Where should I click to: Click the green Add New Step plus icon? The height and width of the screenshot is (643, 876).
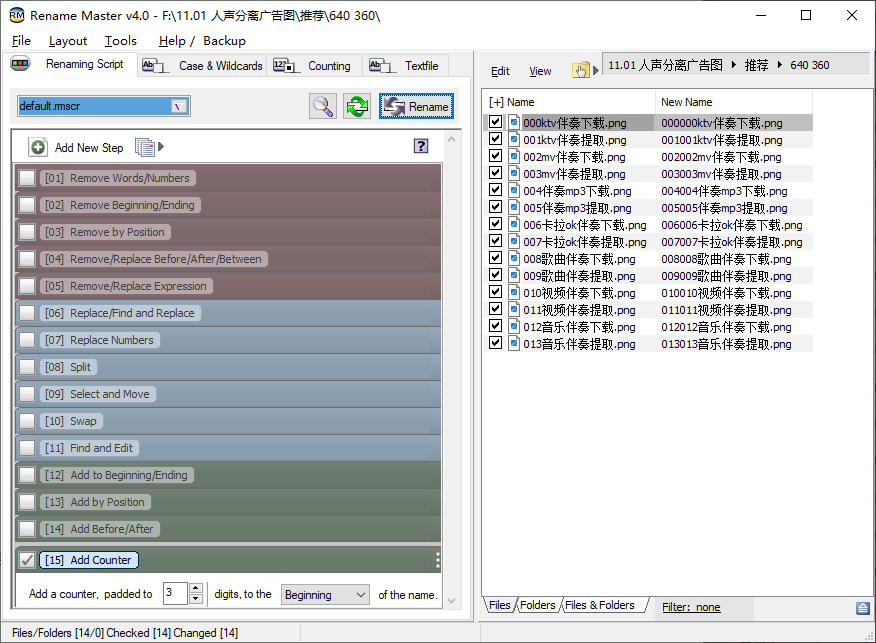click(38, 147)
